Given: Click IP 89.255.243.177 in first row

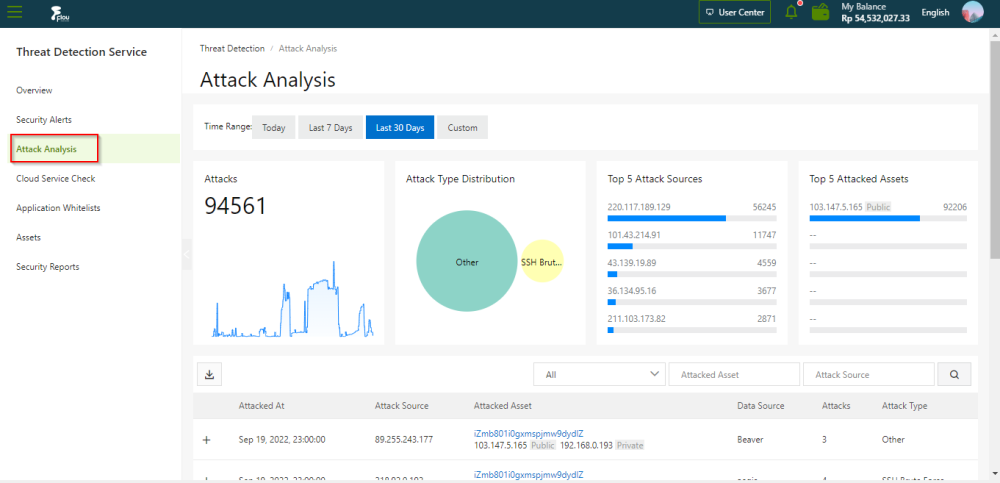Looking at the screenshot, I should tap(403, 440).
